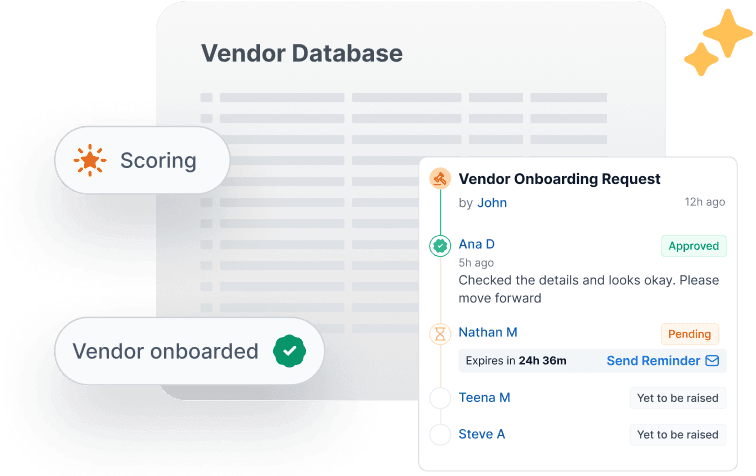
Task: Open Nathan M's profile link
Action: click(x=487, y=332)
